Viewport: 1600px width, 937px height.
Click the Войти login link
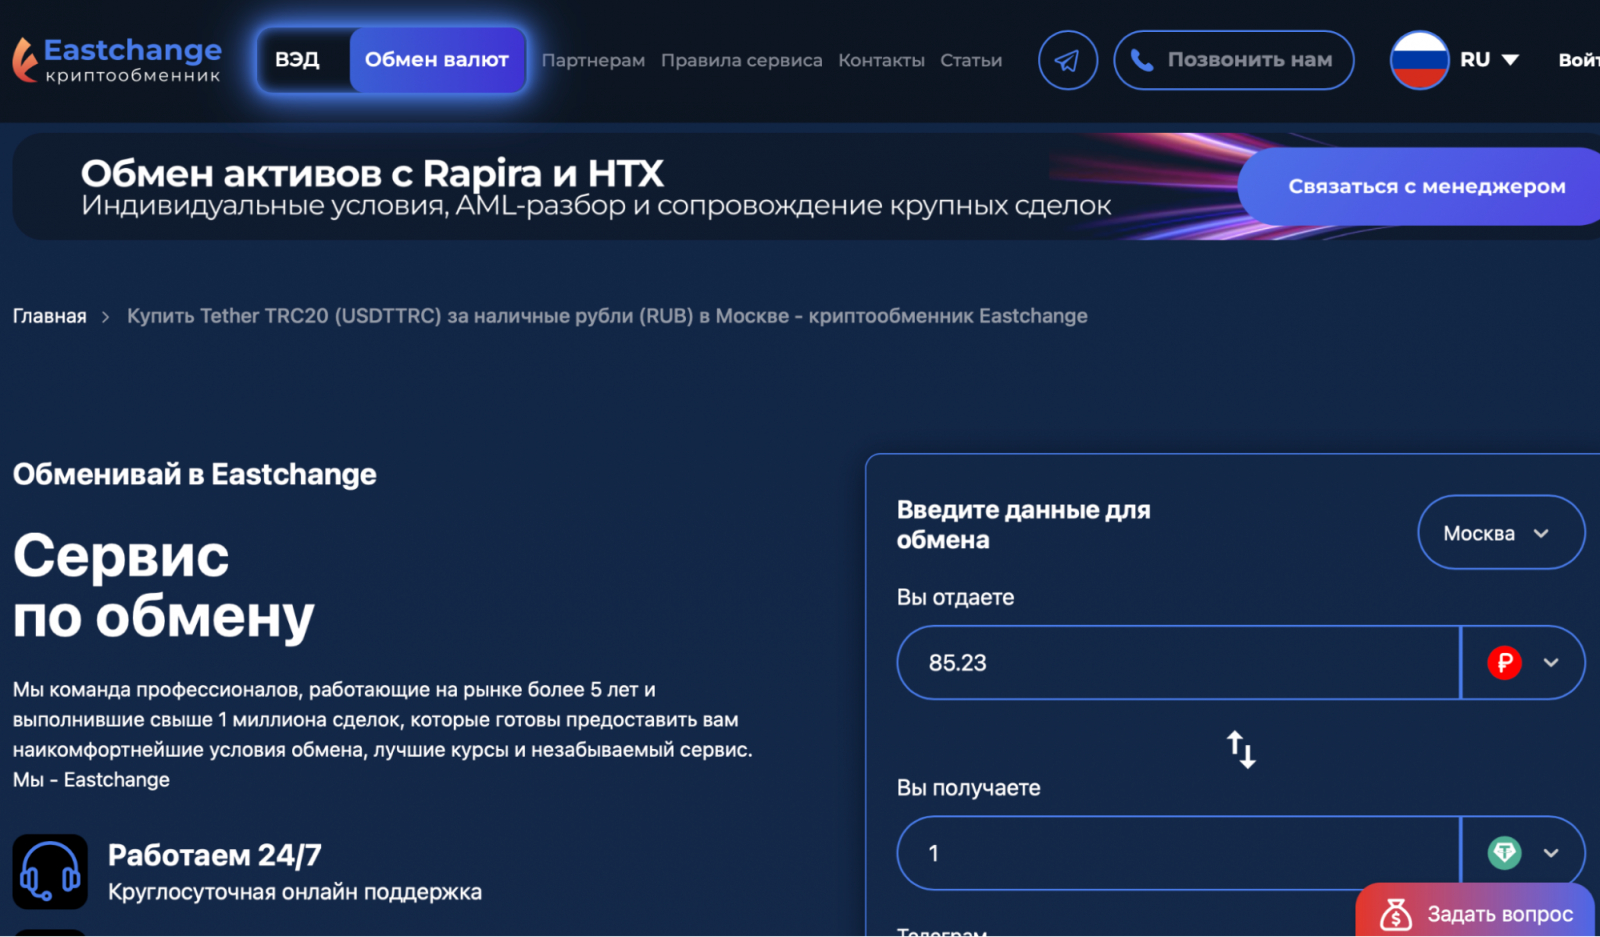(x=1579, y=60)
